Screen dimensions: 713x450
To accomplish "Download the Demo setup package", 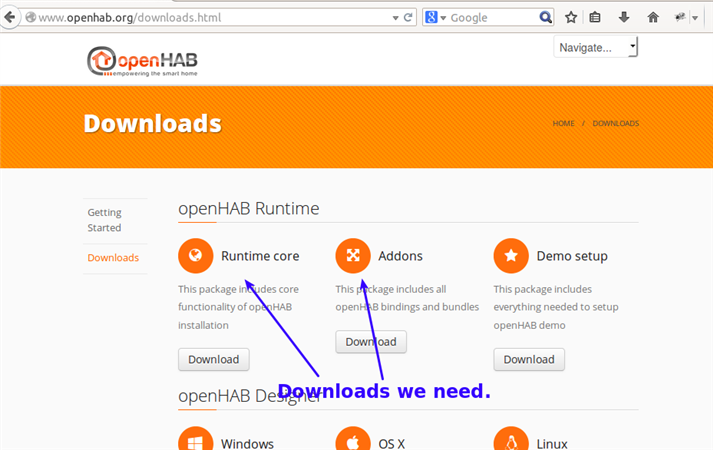I will [x=529, y=360].
